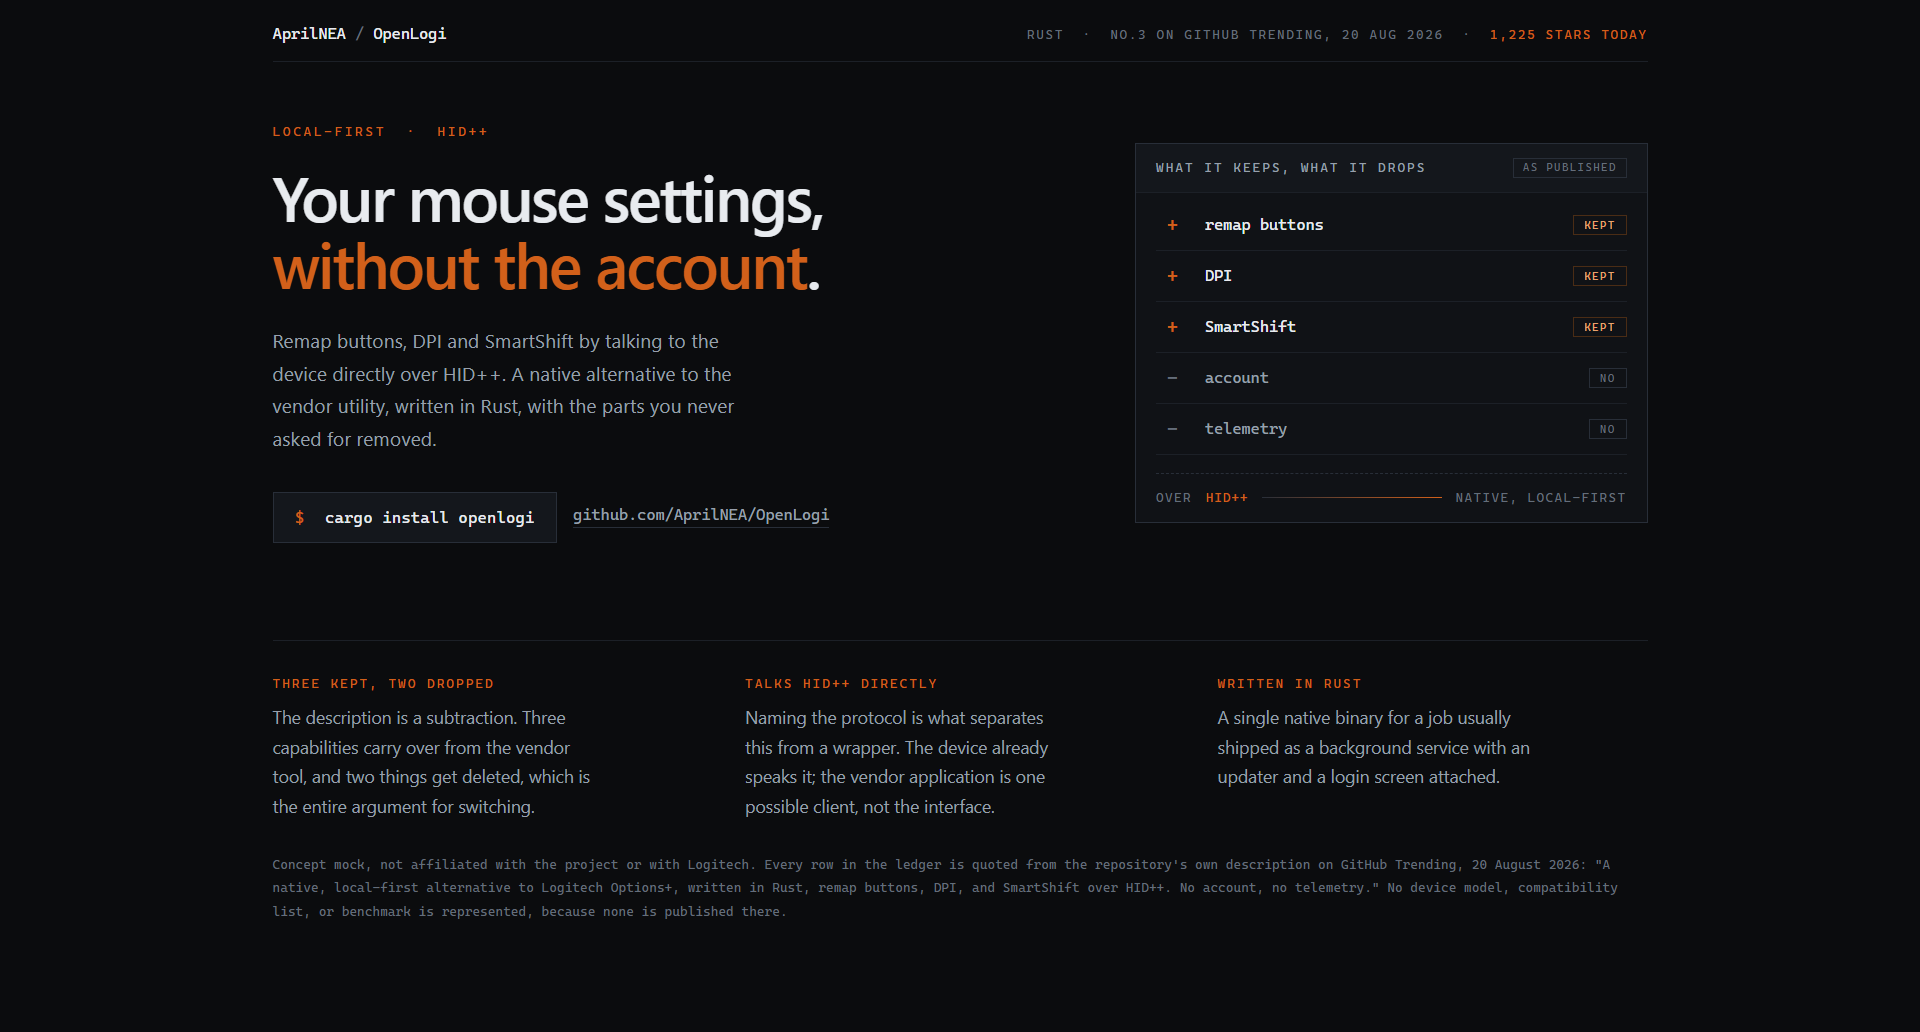Click the NO badge on account row
This screenshot has height=1032, width=1920.
(x=1608, y=378)
